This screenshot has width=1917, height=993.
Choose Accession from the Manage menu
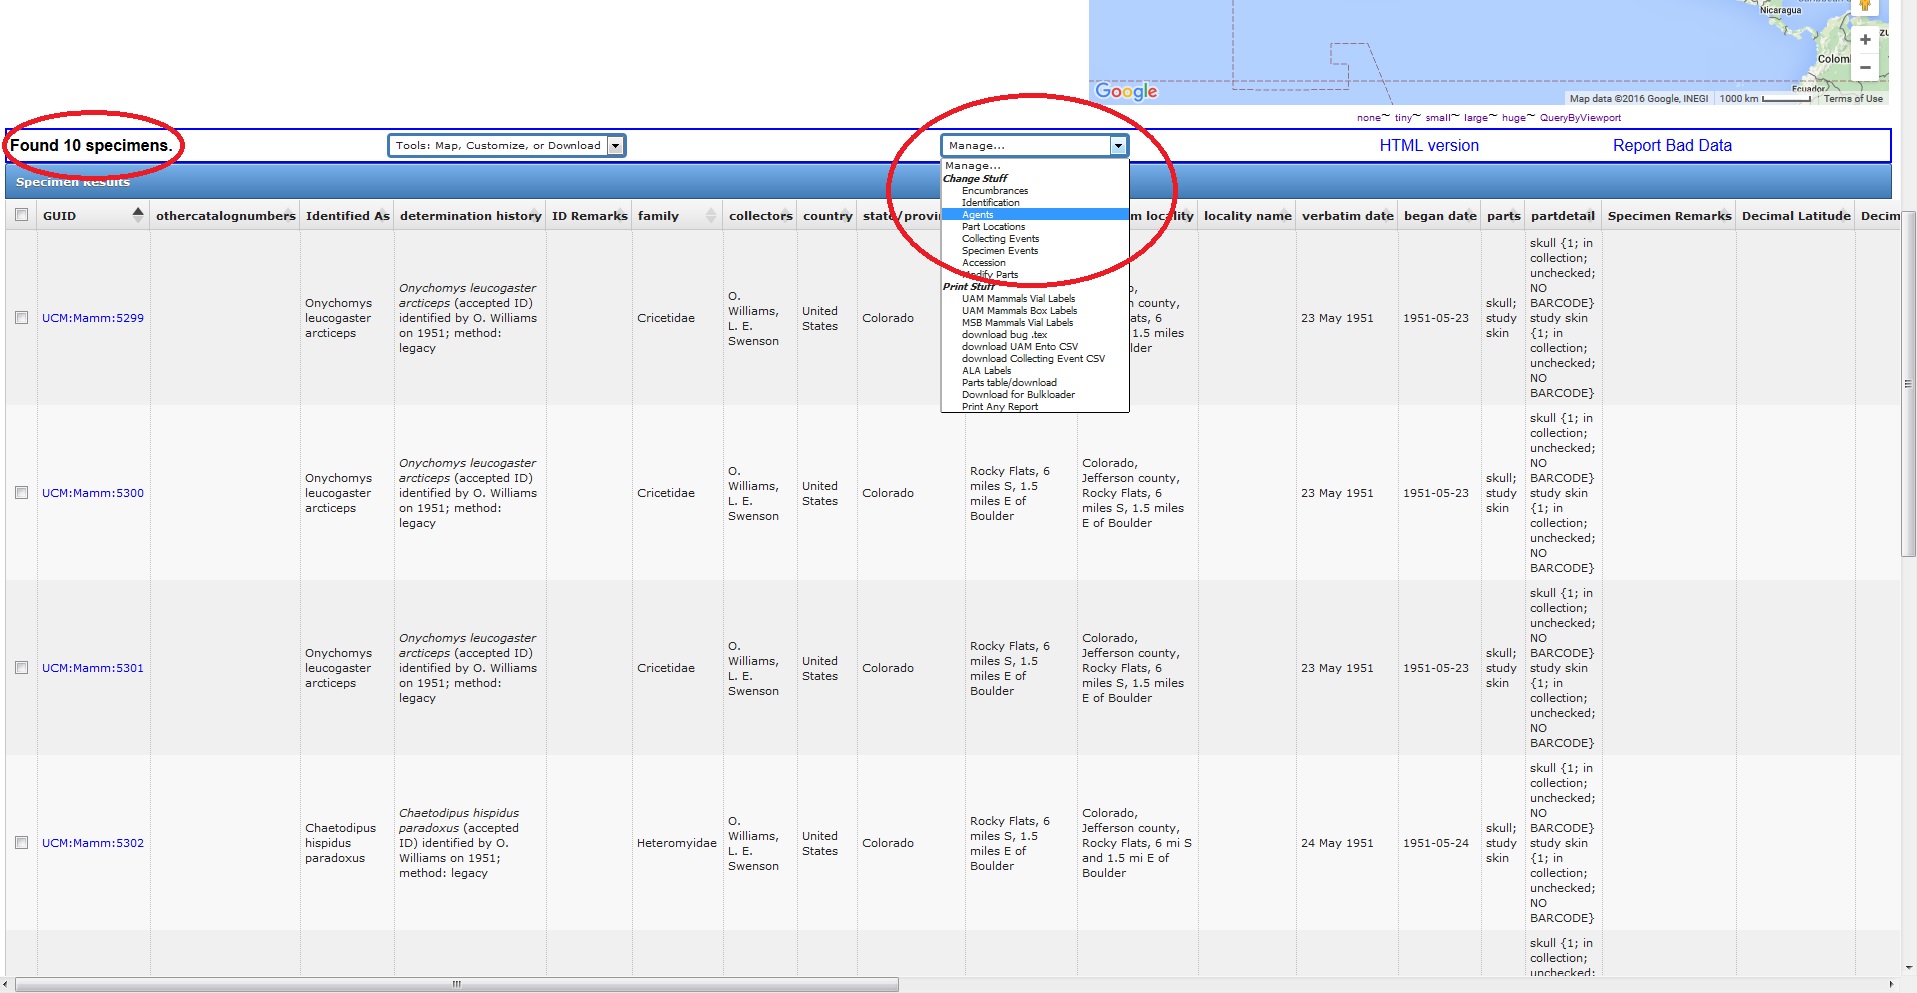pos(984,263)
